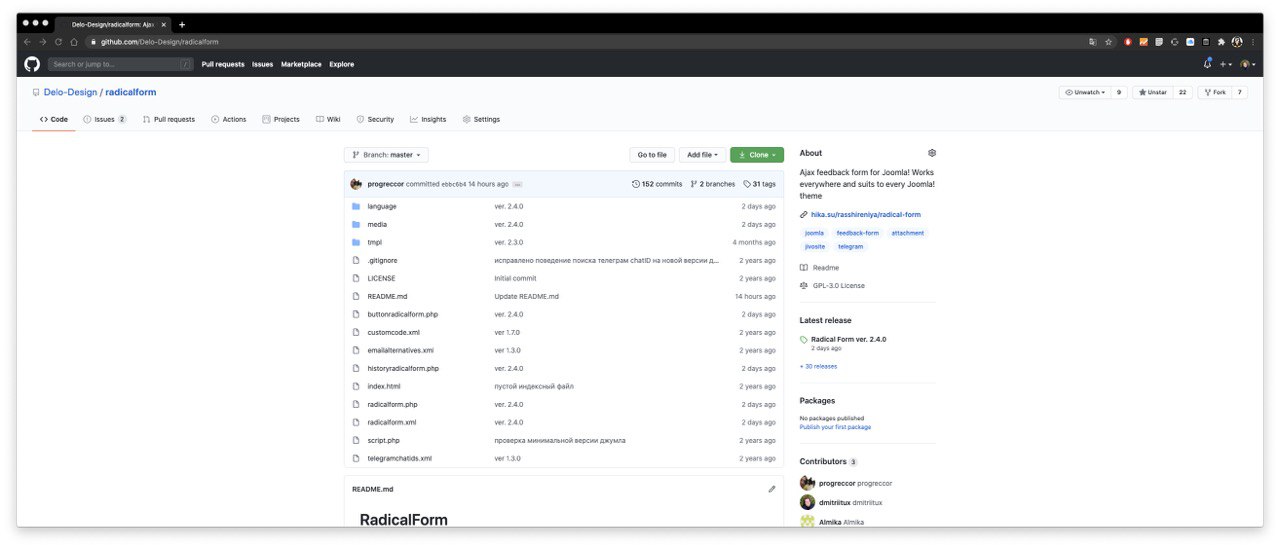Edit README with the pencil icon
This screenshot has width=1280, height=547.
(x=772, y=489)
